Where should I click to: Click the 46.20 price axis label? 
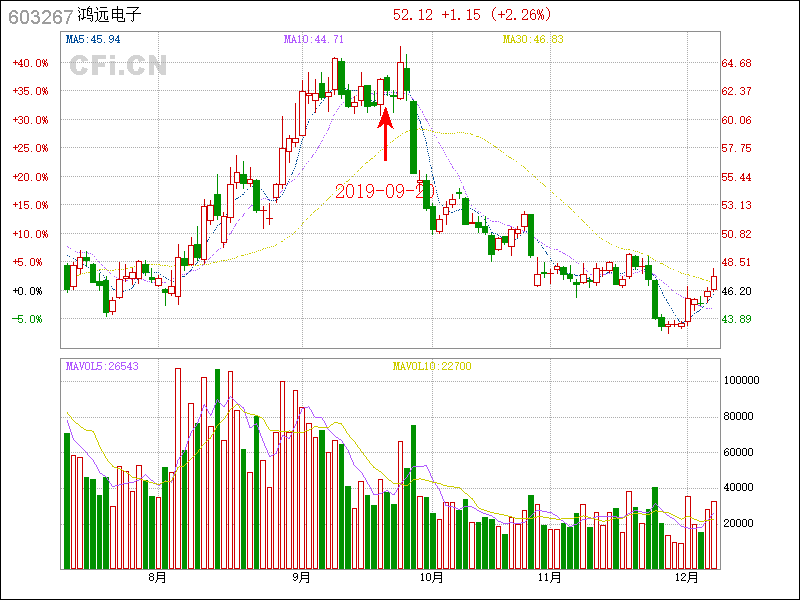[736, 291]
